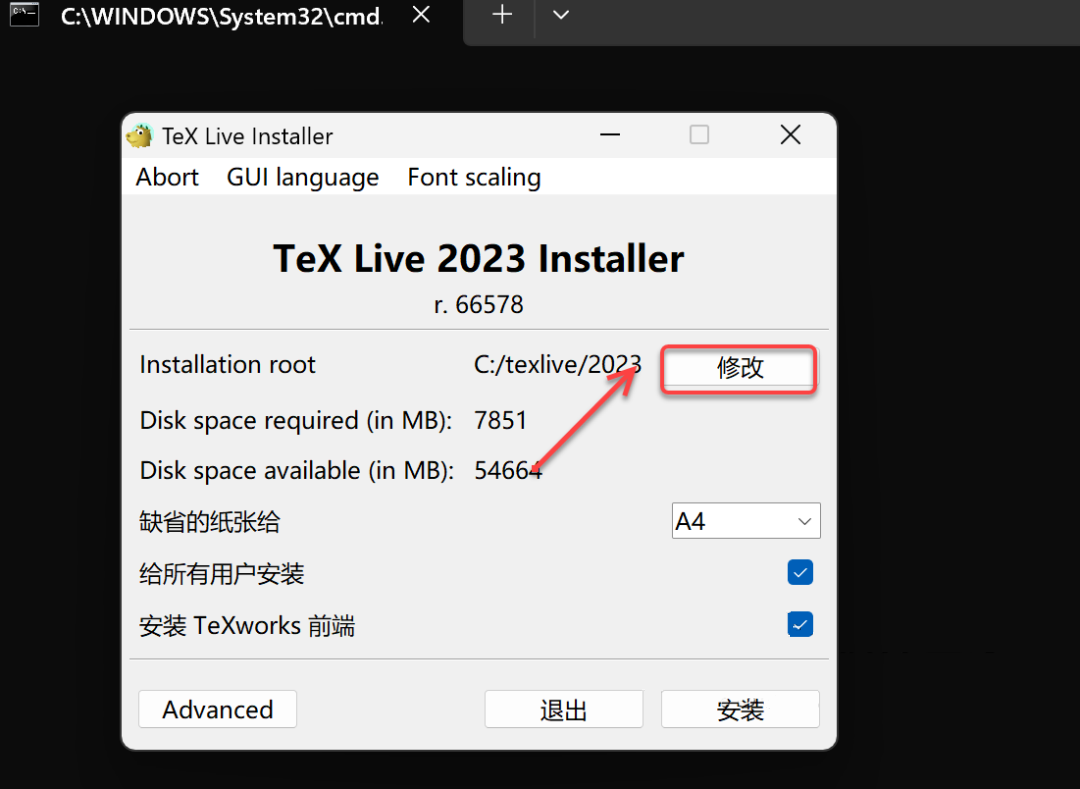
Task: Open the GUI language menu
Action: [x=302, y=176]
